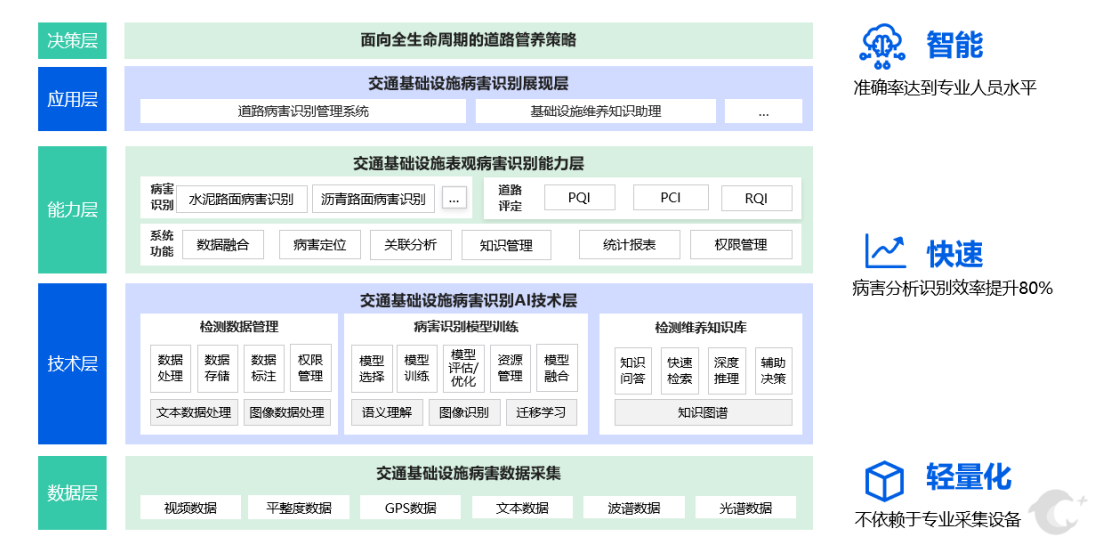This screenshot has height=543, width=1102.
Task: Click 权限管理 box in 系统功能 row
Action: [741, 244]
